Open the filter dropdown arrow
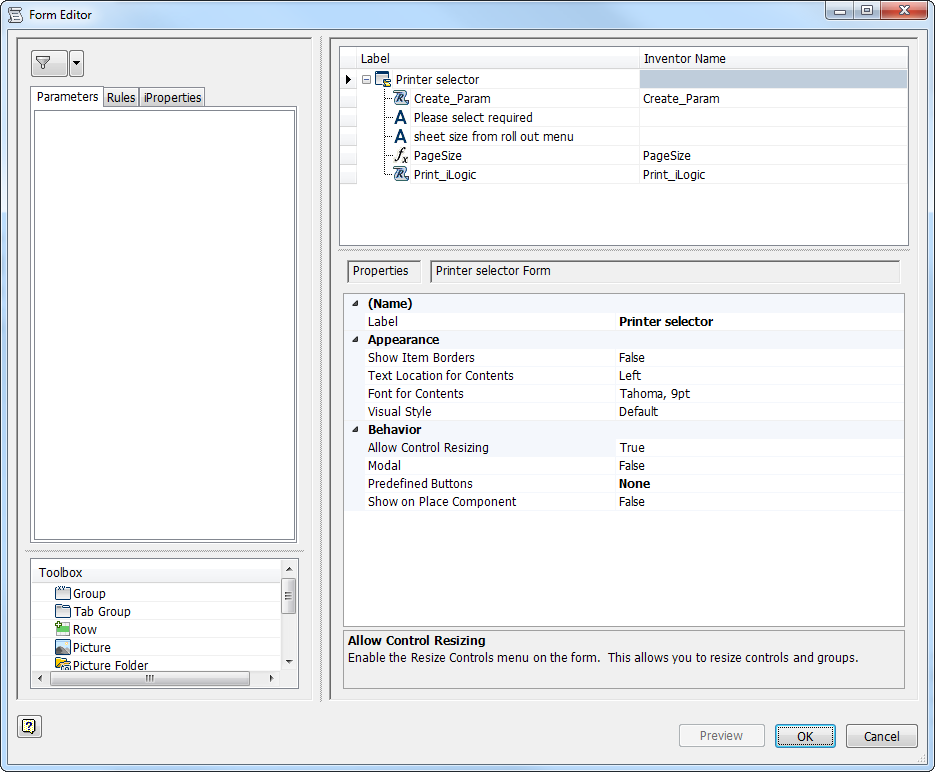The width and height of the screenshot is (935, 772). coord(75,63)
